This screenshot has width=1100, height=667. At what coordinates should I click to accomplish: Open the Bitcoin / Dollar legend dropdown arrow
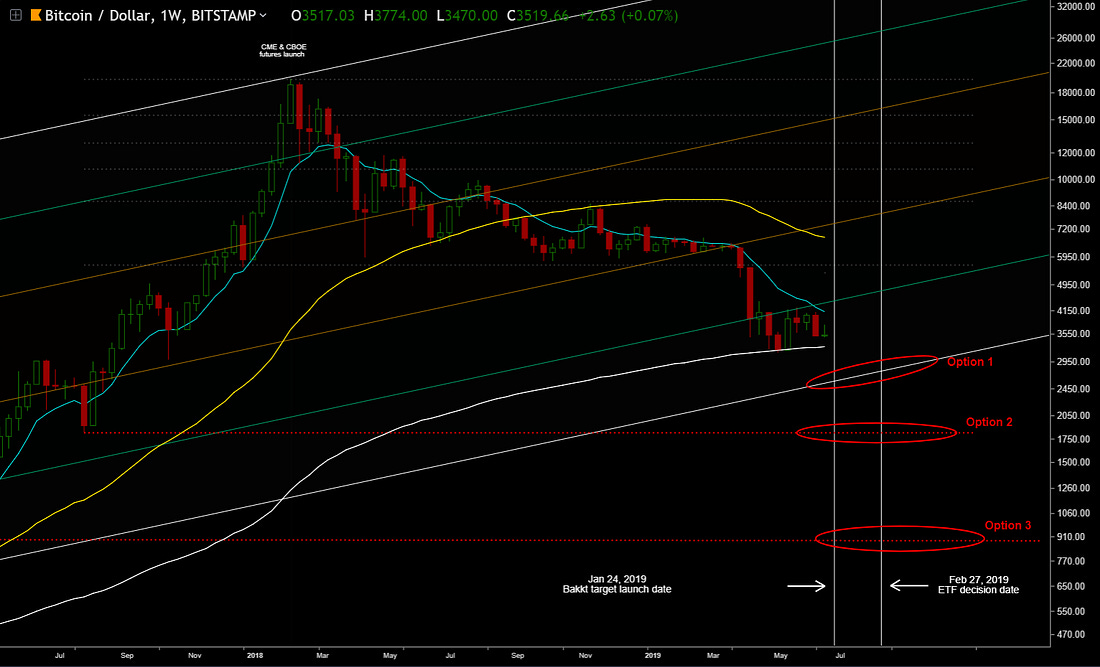(263, 16)
